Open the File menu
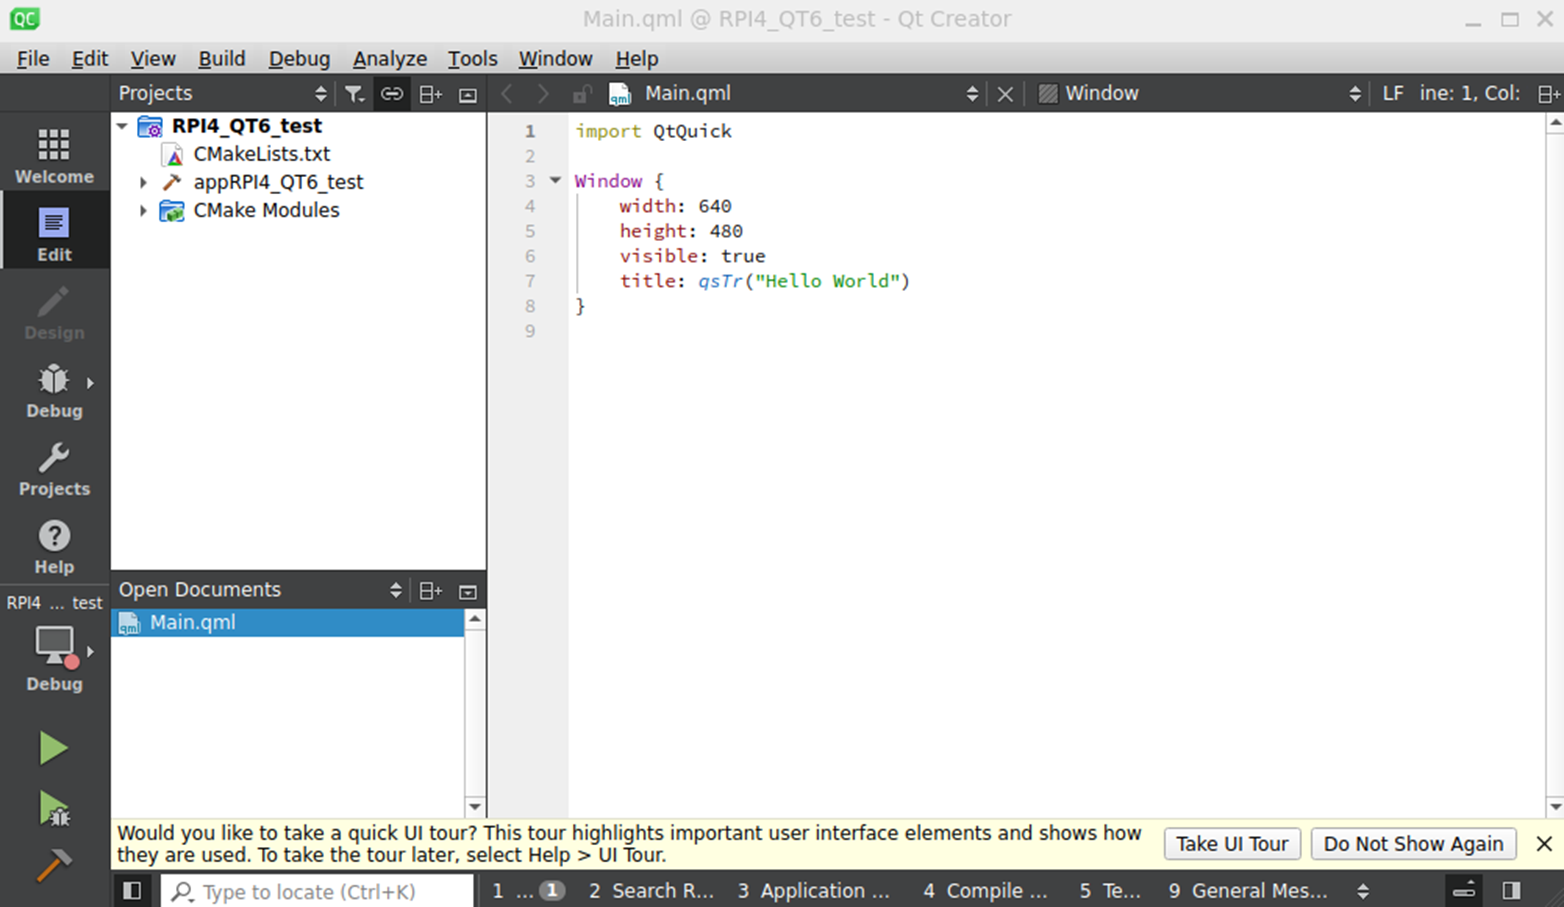The image size is (1564, 907). [33, 59]
